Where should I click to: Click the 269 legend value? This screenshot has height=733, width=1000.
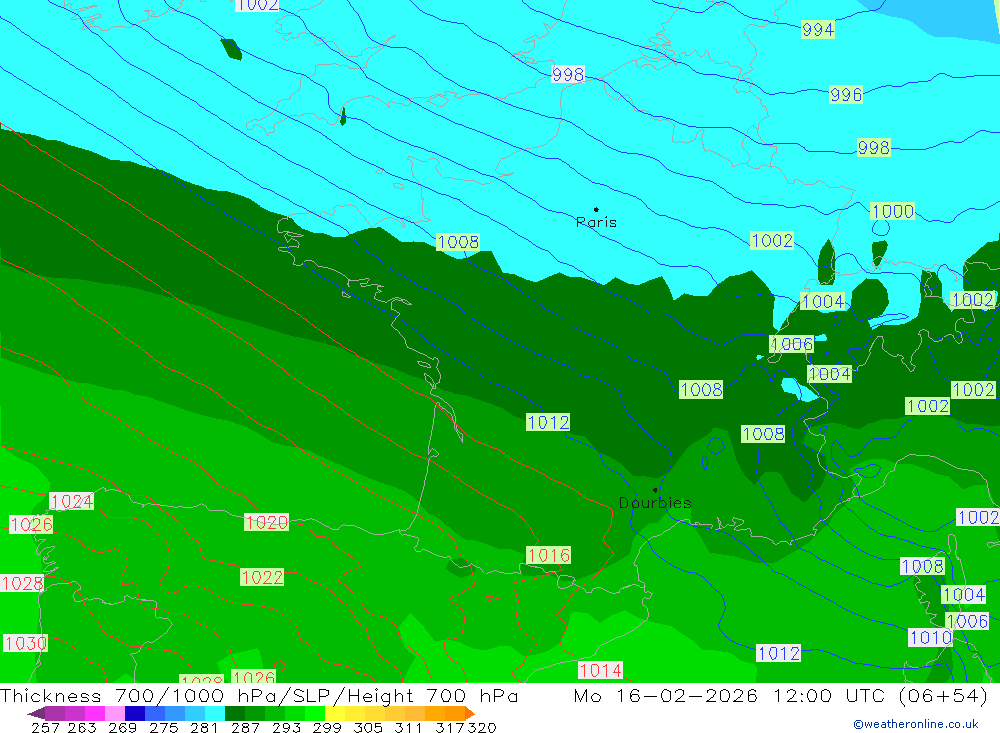[121, 727]
